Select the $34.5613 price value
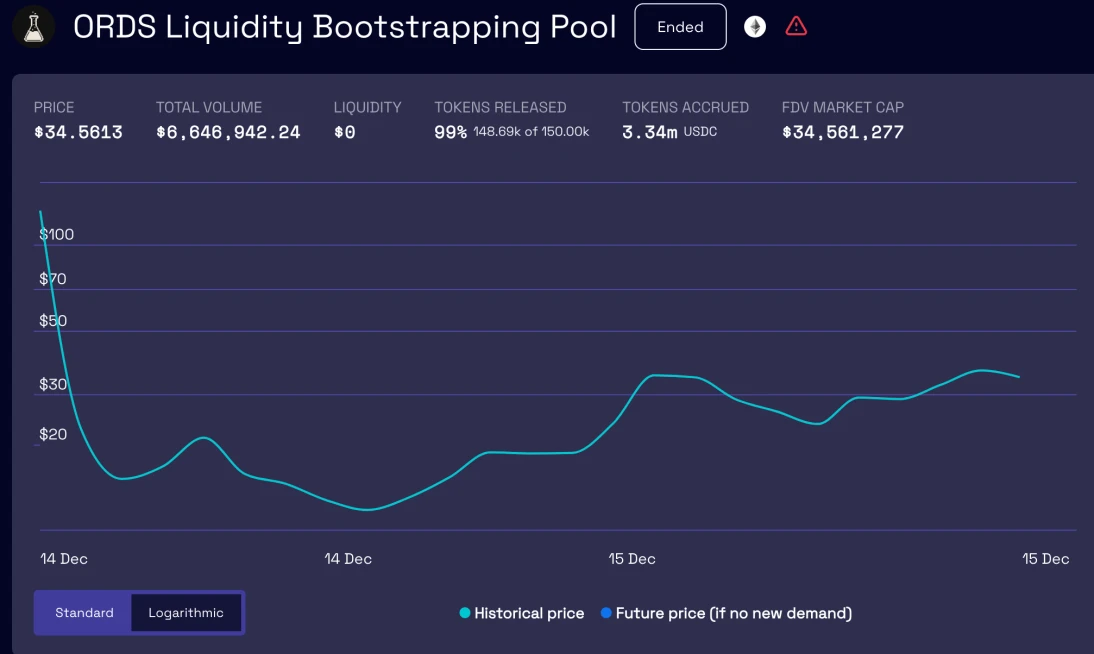The image size is (1094, 654). [x=78, y=132]
